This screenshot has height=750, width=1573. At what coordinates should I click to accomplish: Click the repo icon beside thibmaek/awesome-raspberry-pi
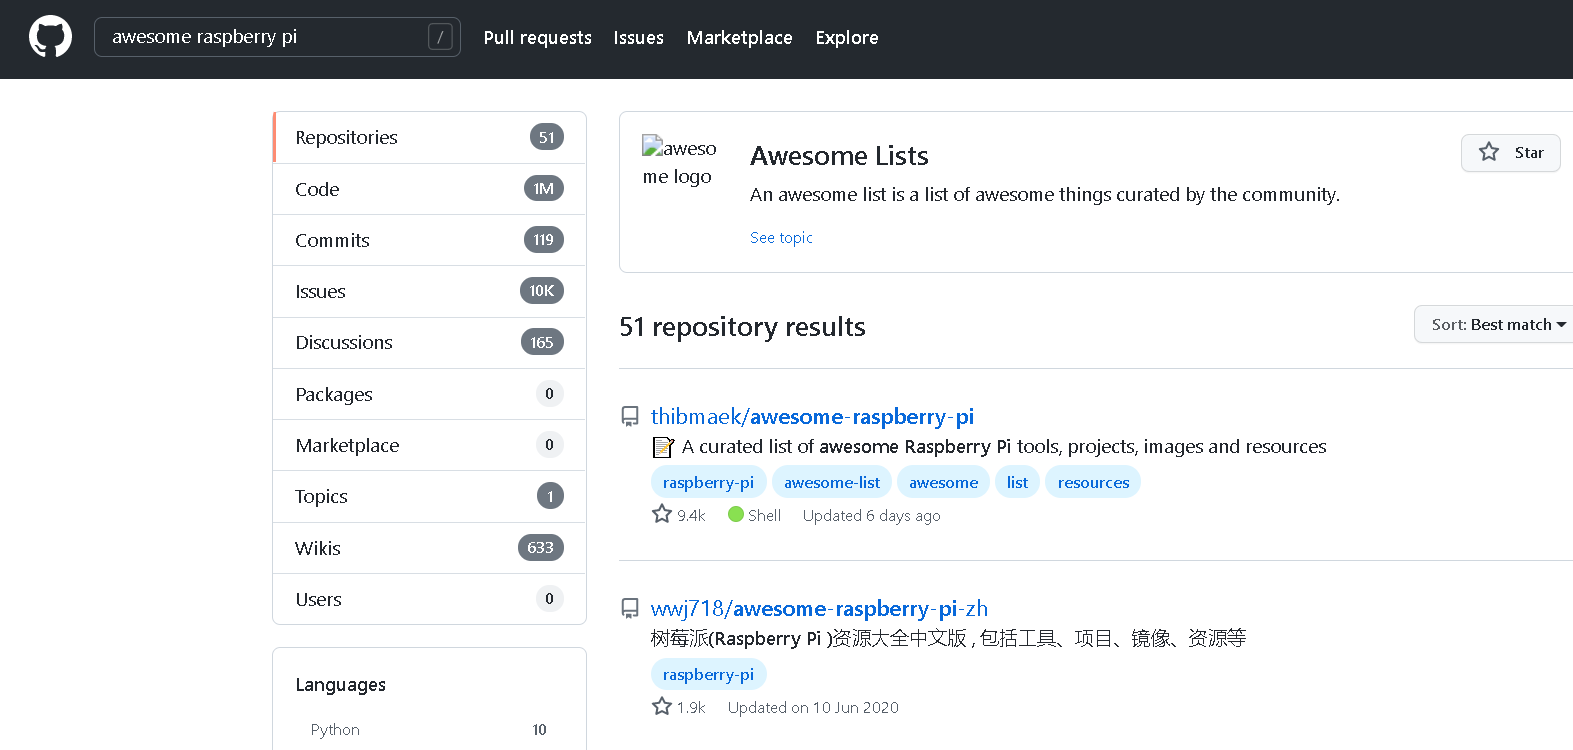click(630, 416)
